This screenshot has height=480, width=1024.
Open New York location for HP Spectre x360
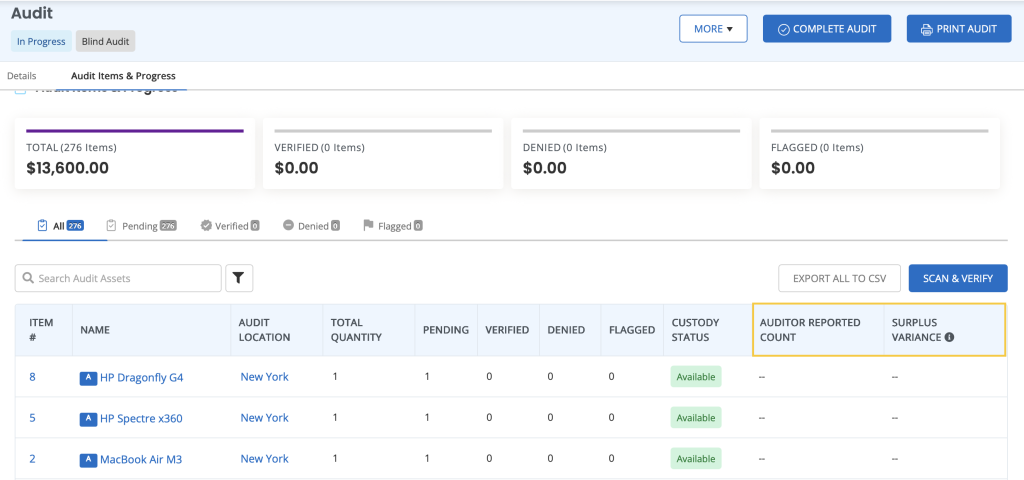(264, 418)
